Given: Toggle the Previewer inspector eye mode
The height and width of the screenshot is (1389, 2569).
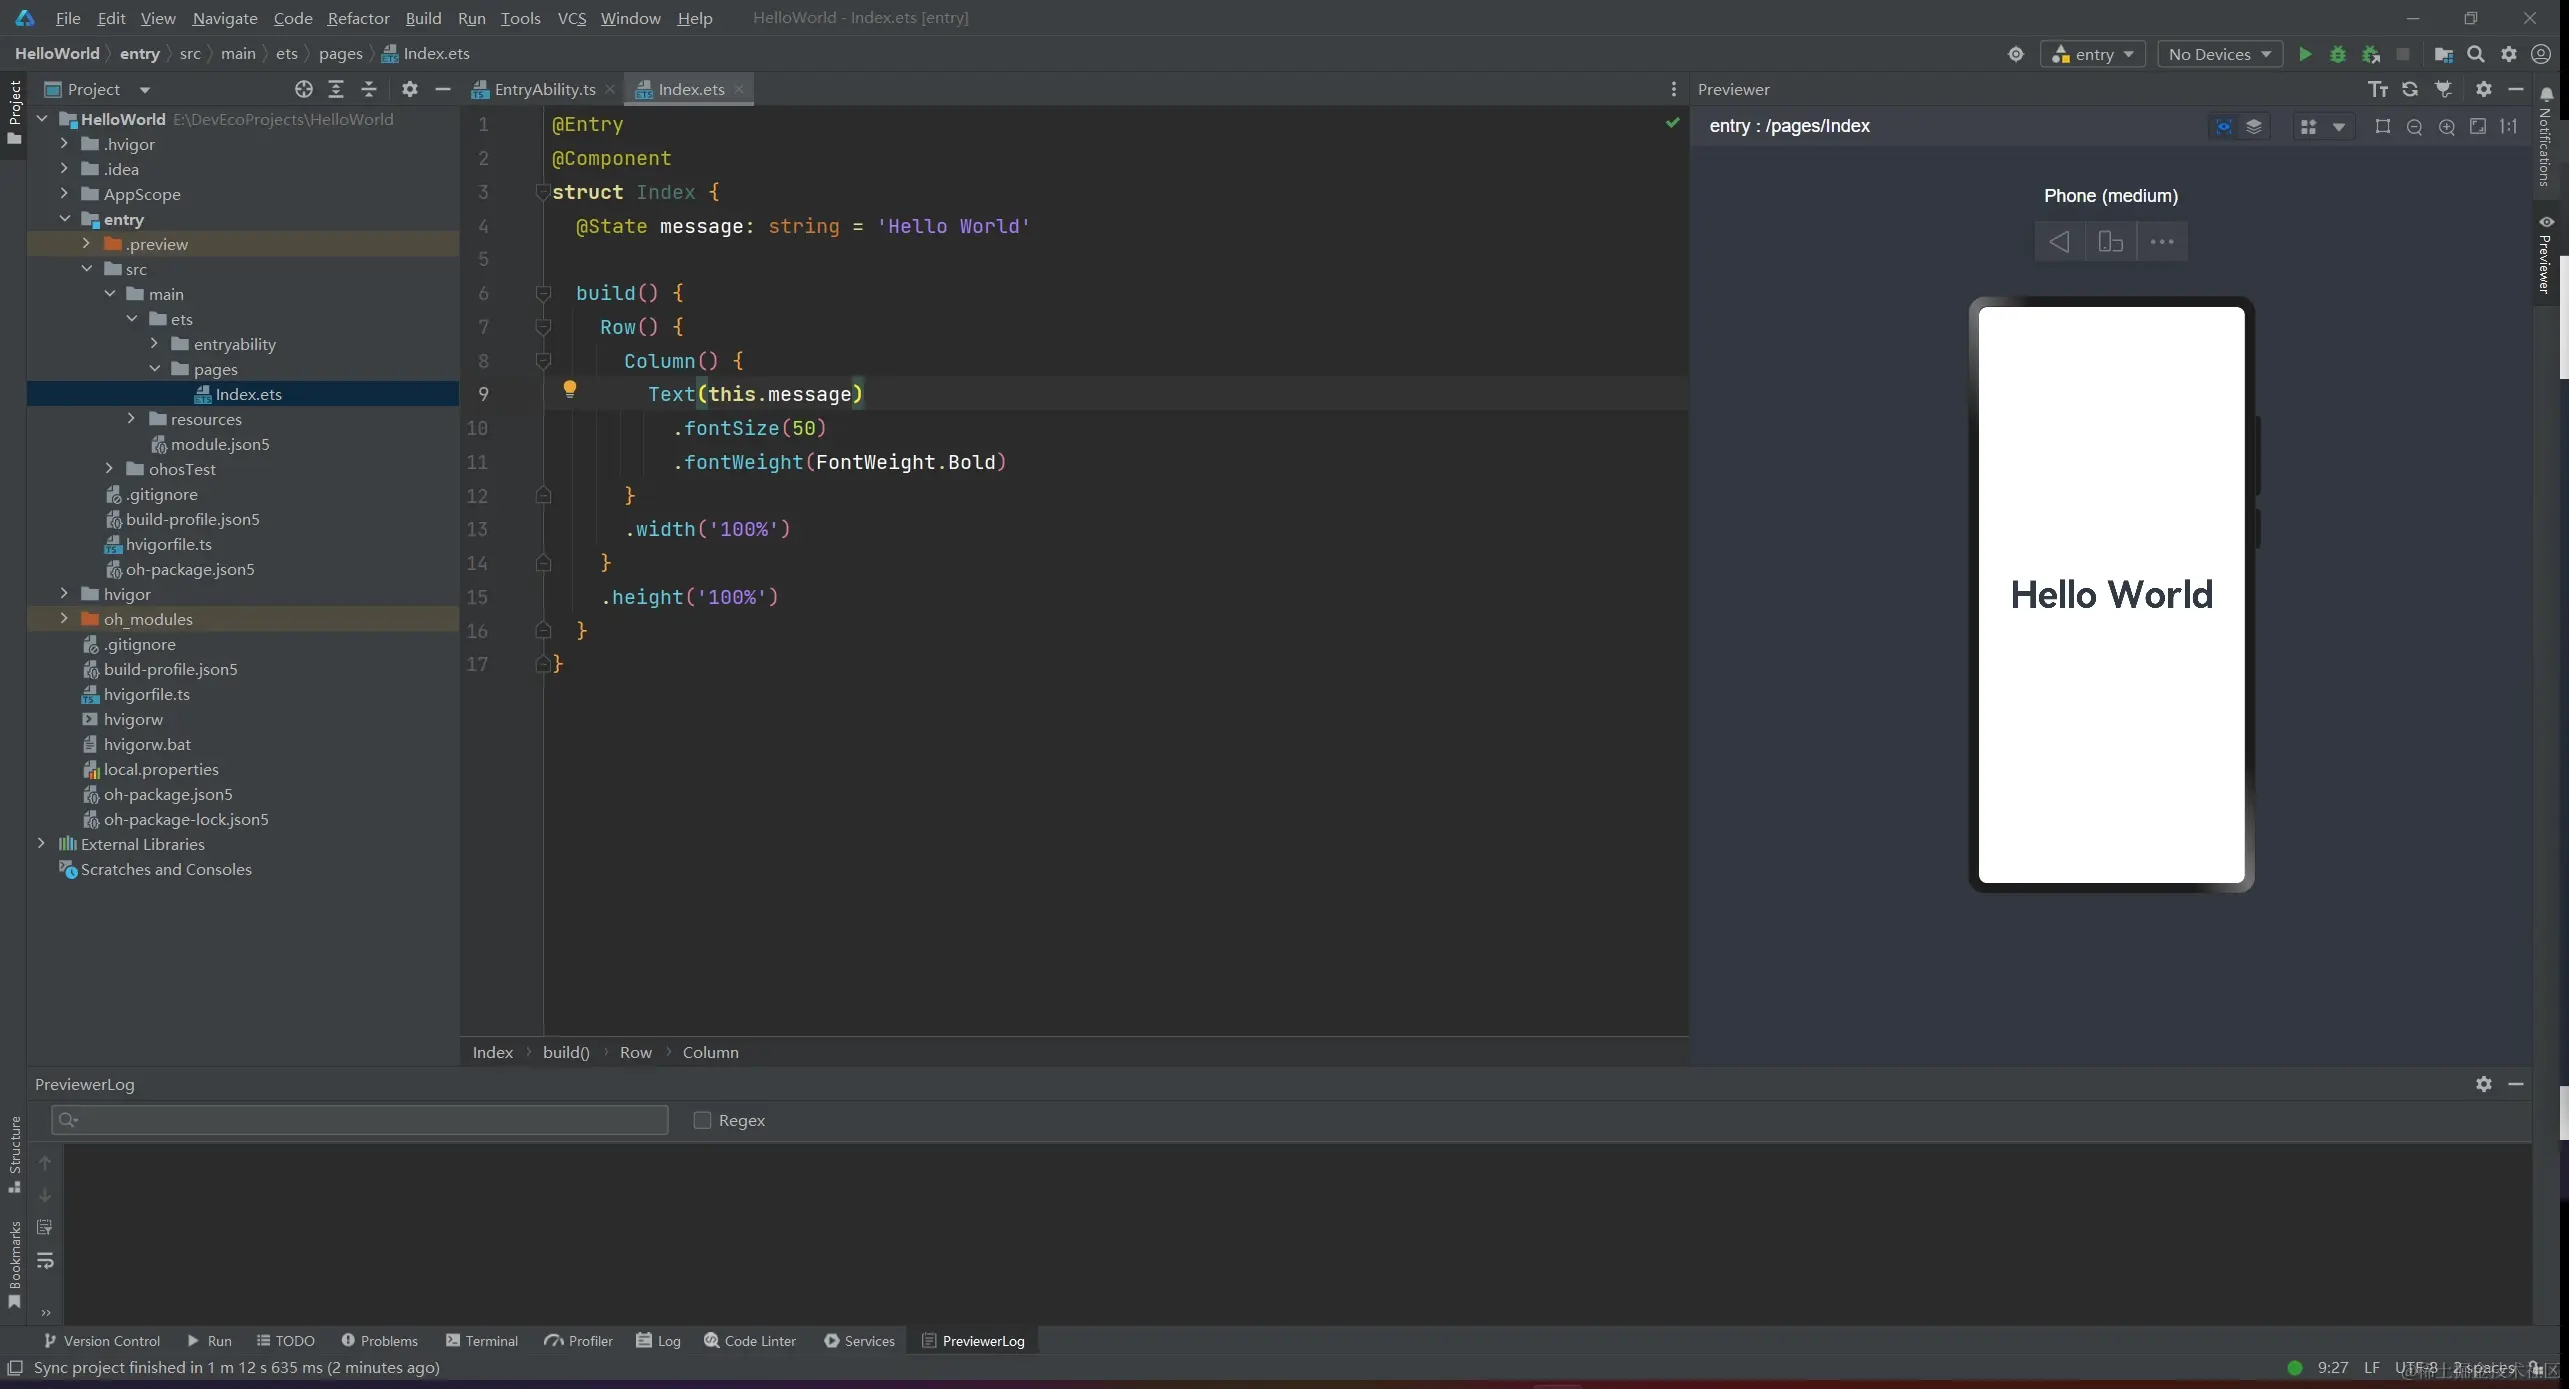Looking at the screenshot, I should [x=2223, y=127].
